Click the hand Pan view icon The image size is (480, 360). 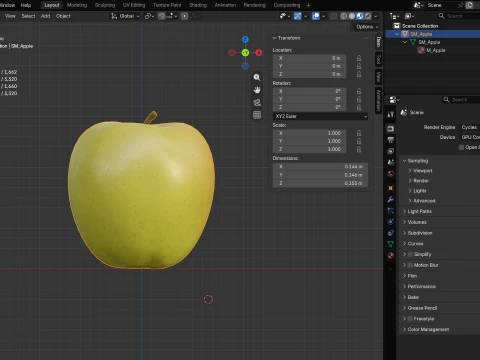(257, 90)
